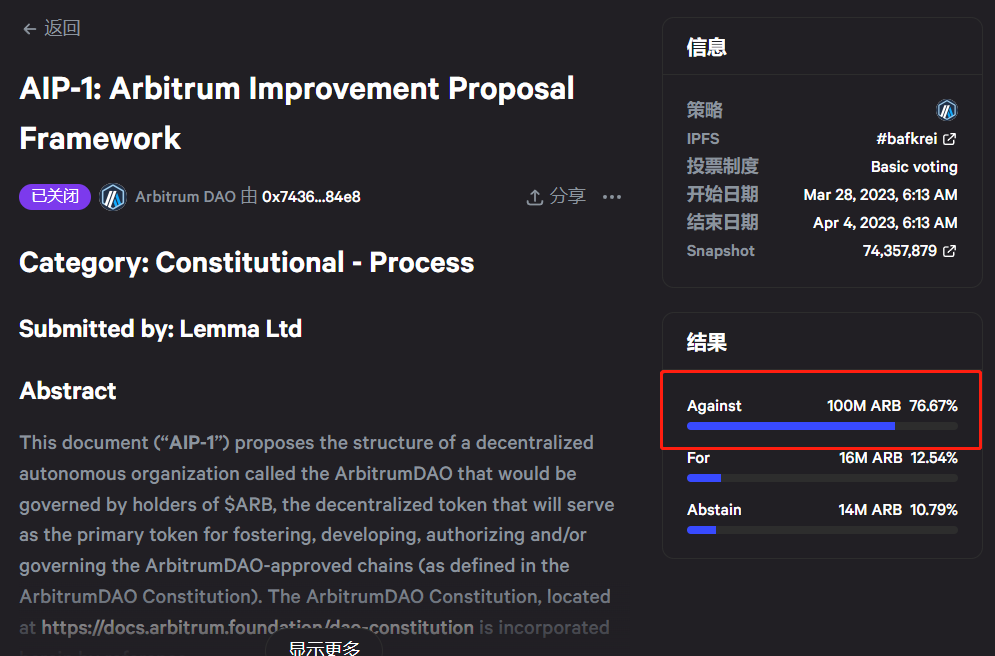
Task: Click the author address 0x7436...84e8
Action: (x=311, y=196)
